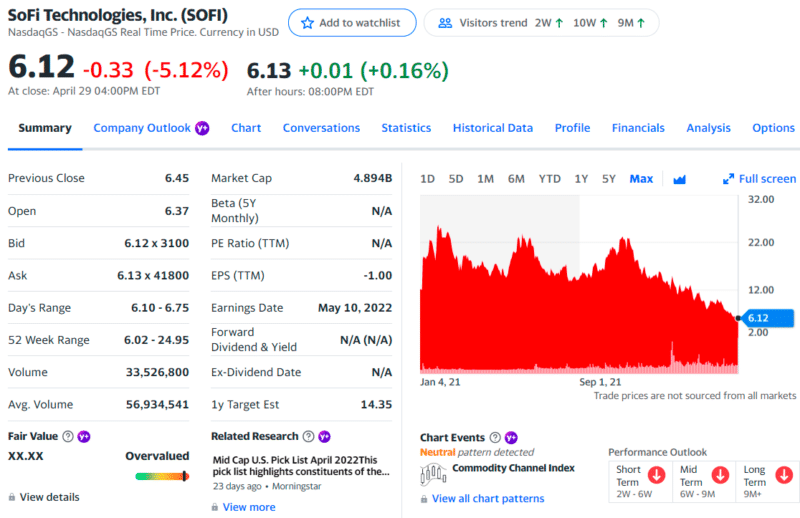The height and width of the screenshot is (518, 800).
Task: Open the Profile tab
Action: (x=572, y=128)
